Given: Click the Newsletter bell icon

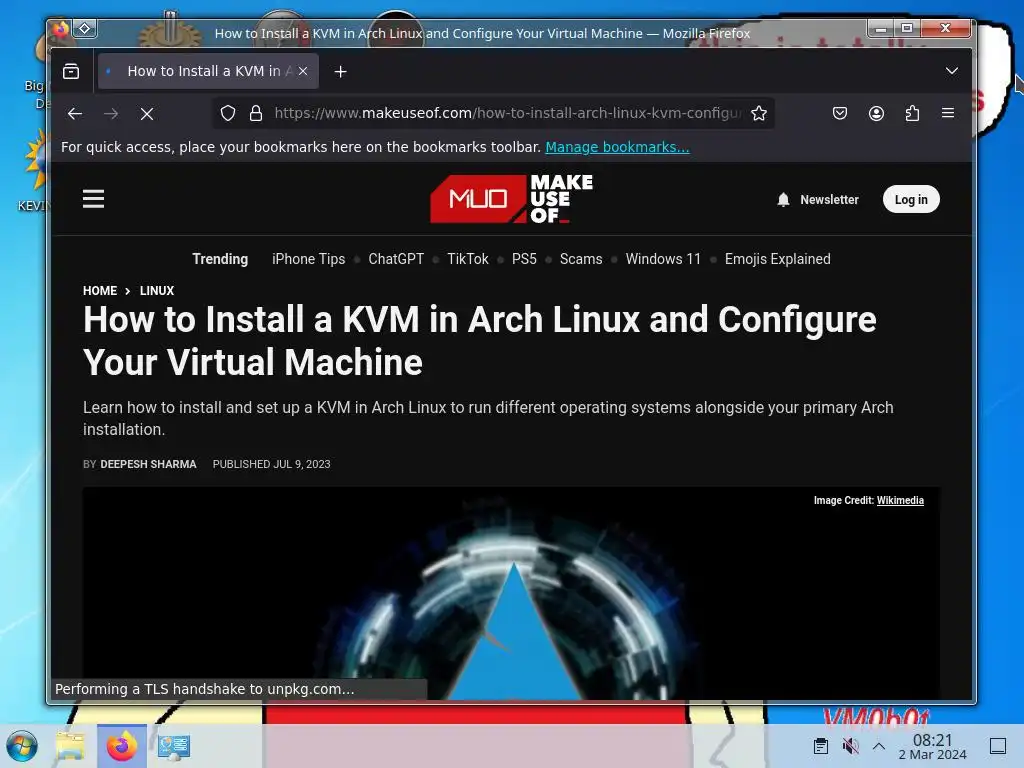Looking at the screenshot, I should (x=784, y=199).
